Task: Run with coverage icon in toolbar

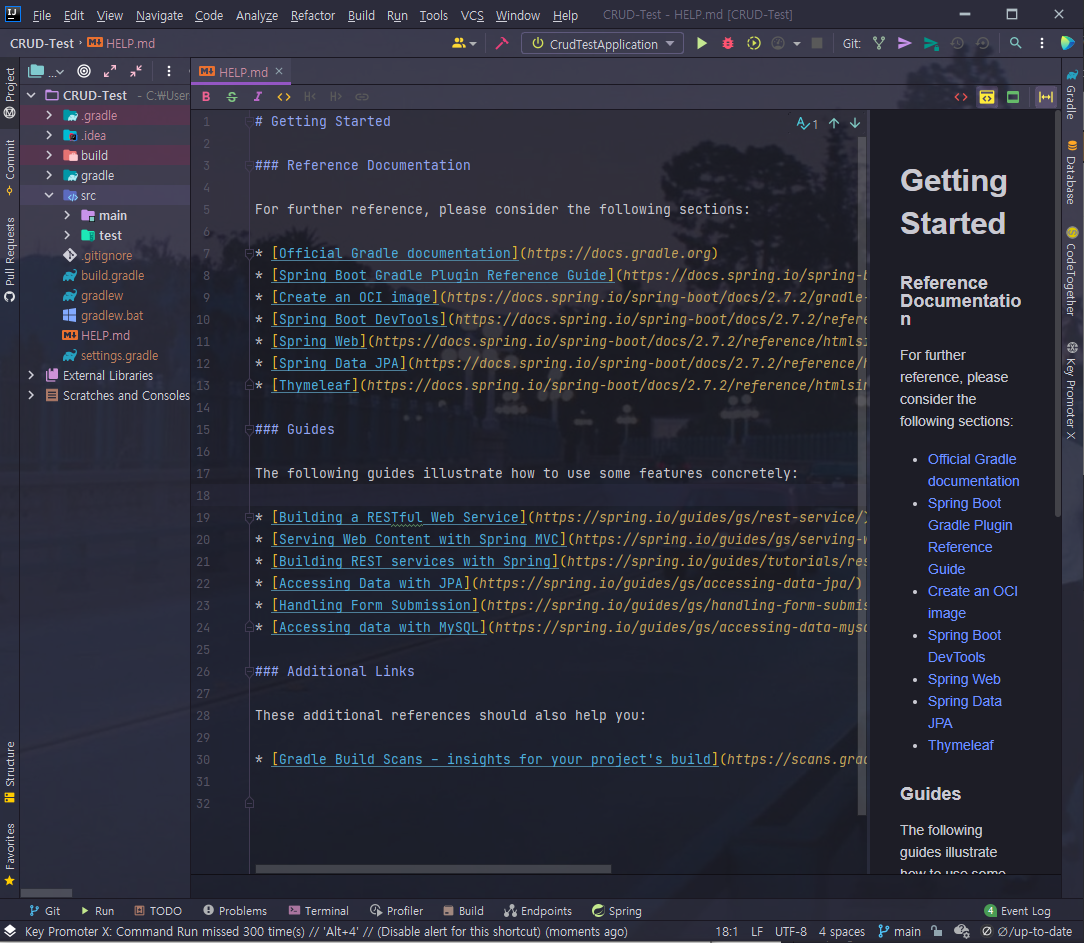Action: click(x=754, y=44)
